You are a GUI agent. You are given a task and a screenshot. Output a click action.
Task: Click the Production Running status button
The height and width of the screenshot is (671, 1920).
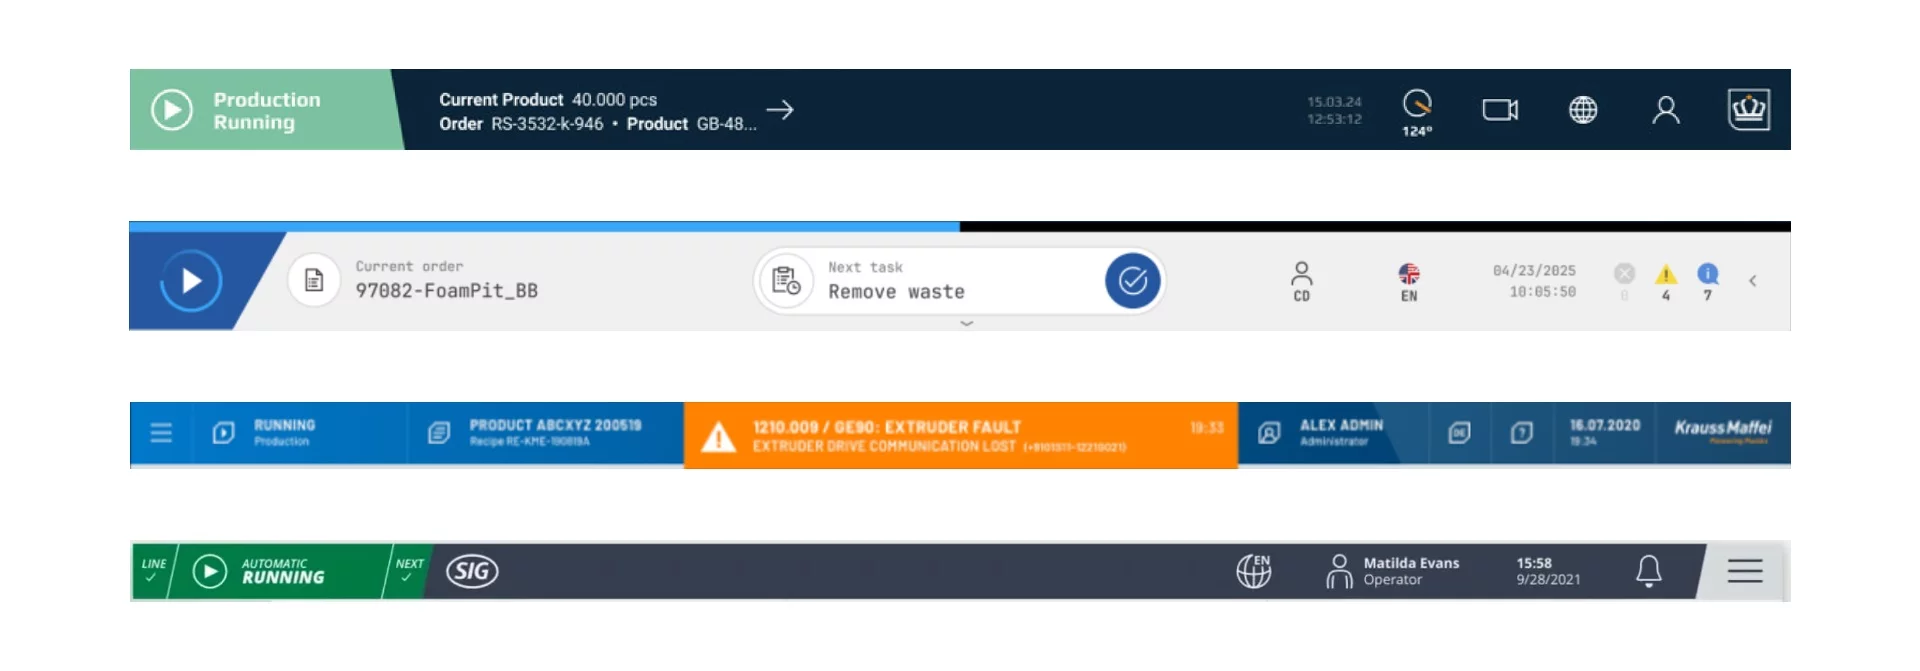(x=260, y=110)
